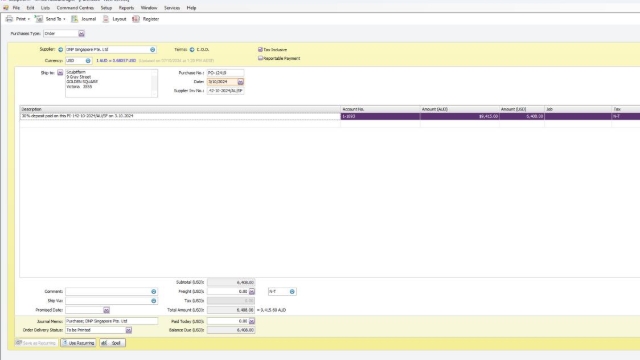Click the Purchase No. input field
The image size is (640, 360).
225,73
